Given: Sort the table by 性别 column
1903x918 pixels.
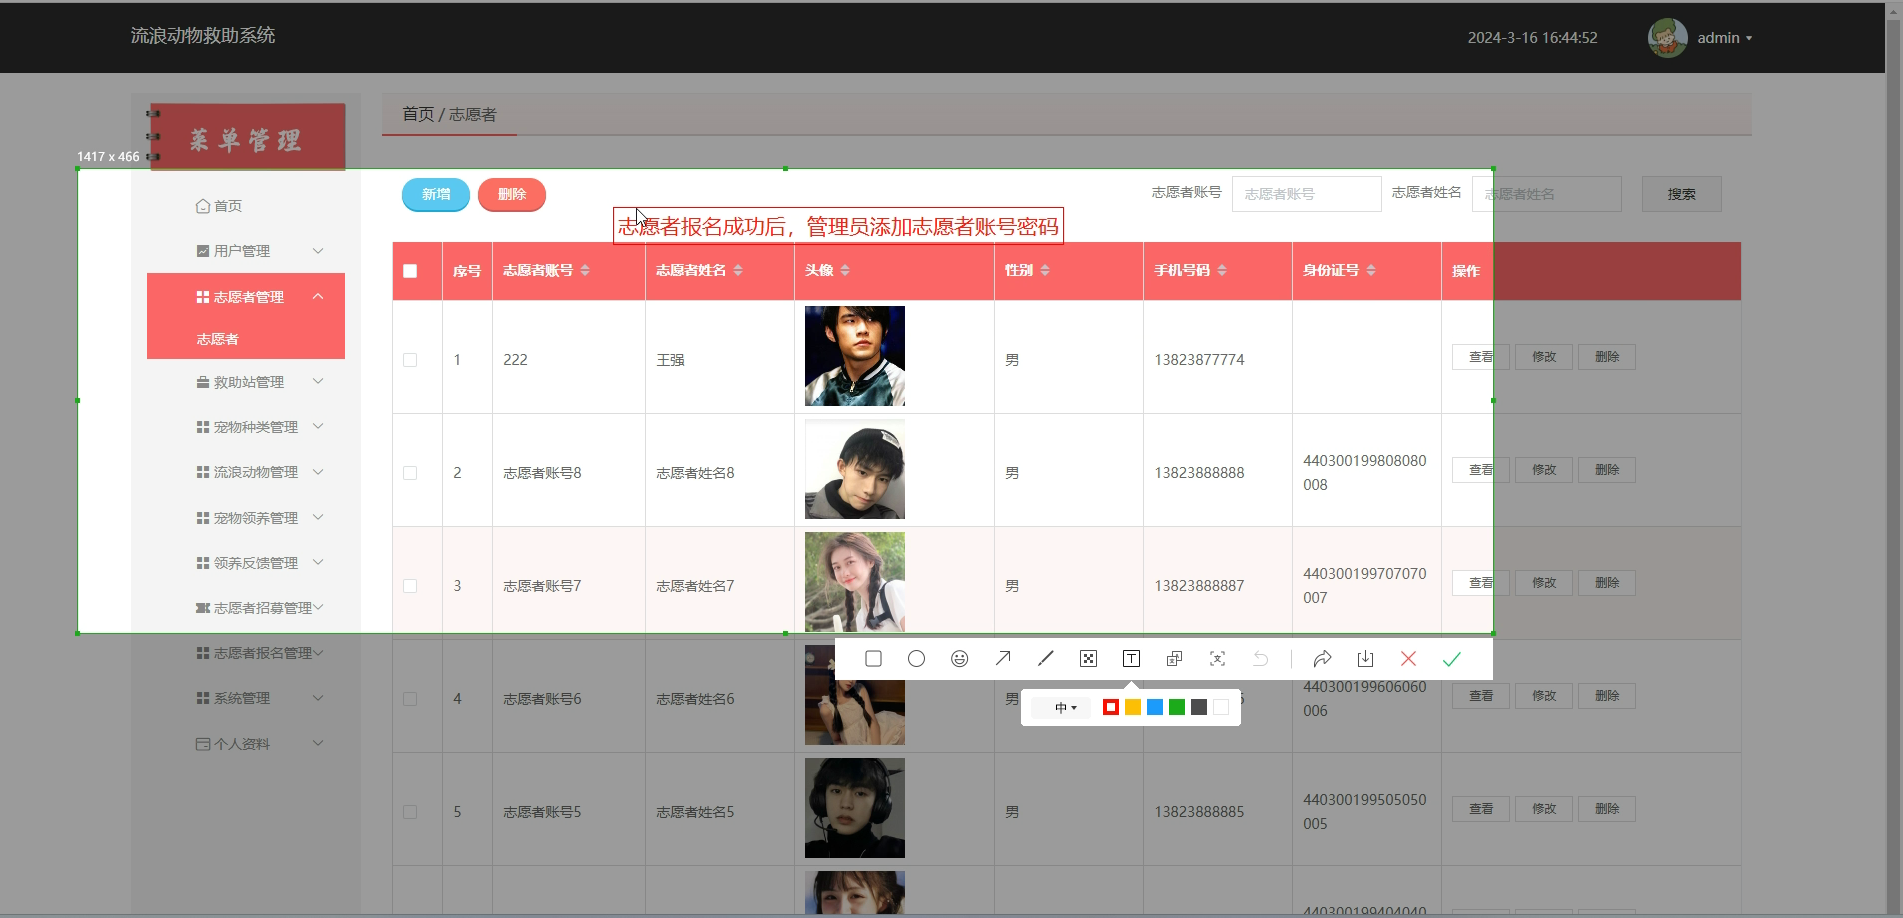Looking at the screenshot, I should pyautogui.click(x=1045, y=270).
